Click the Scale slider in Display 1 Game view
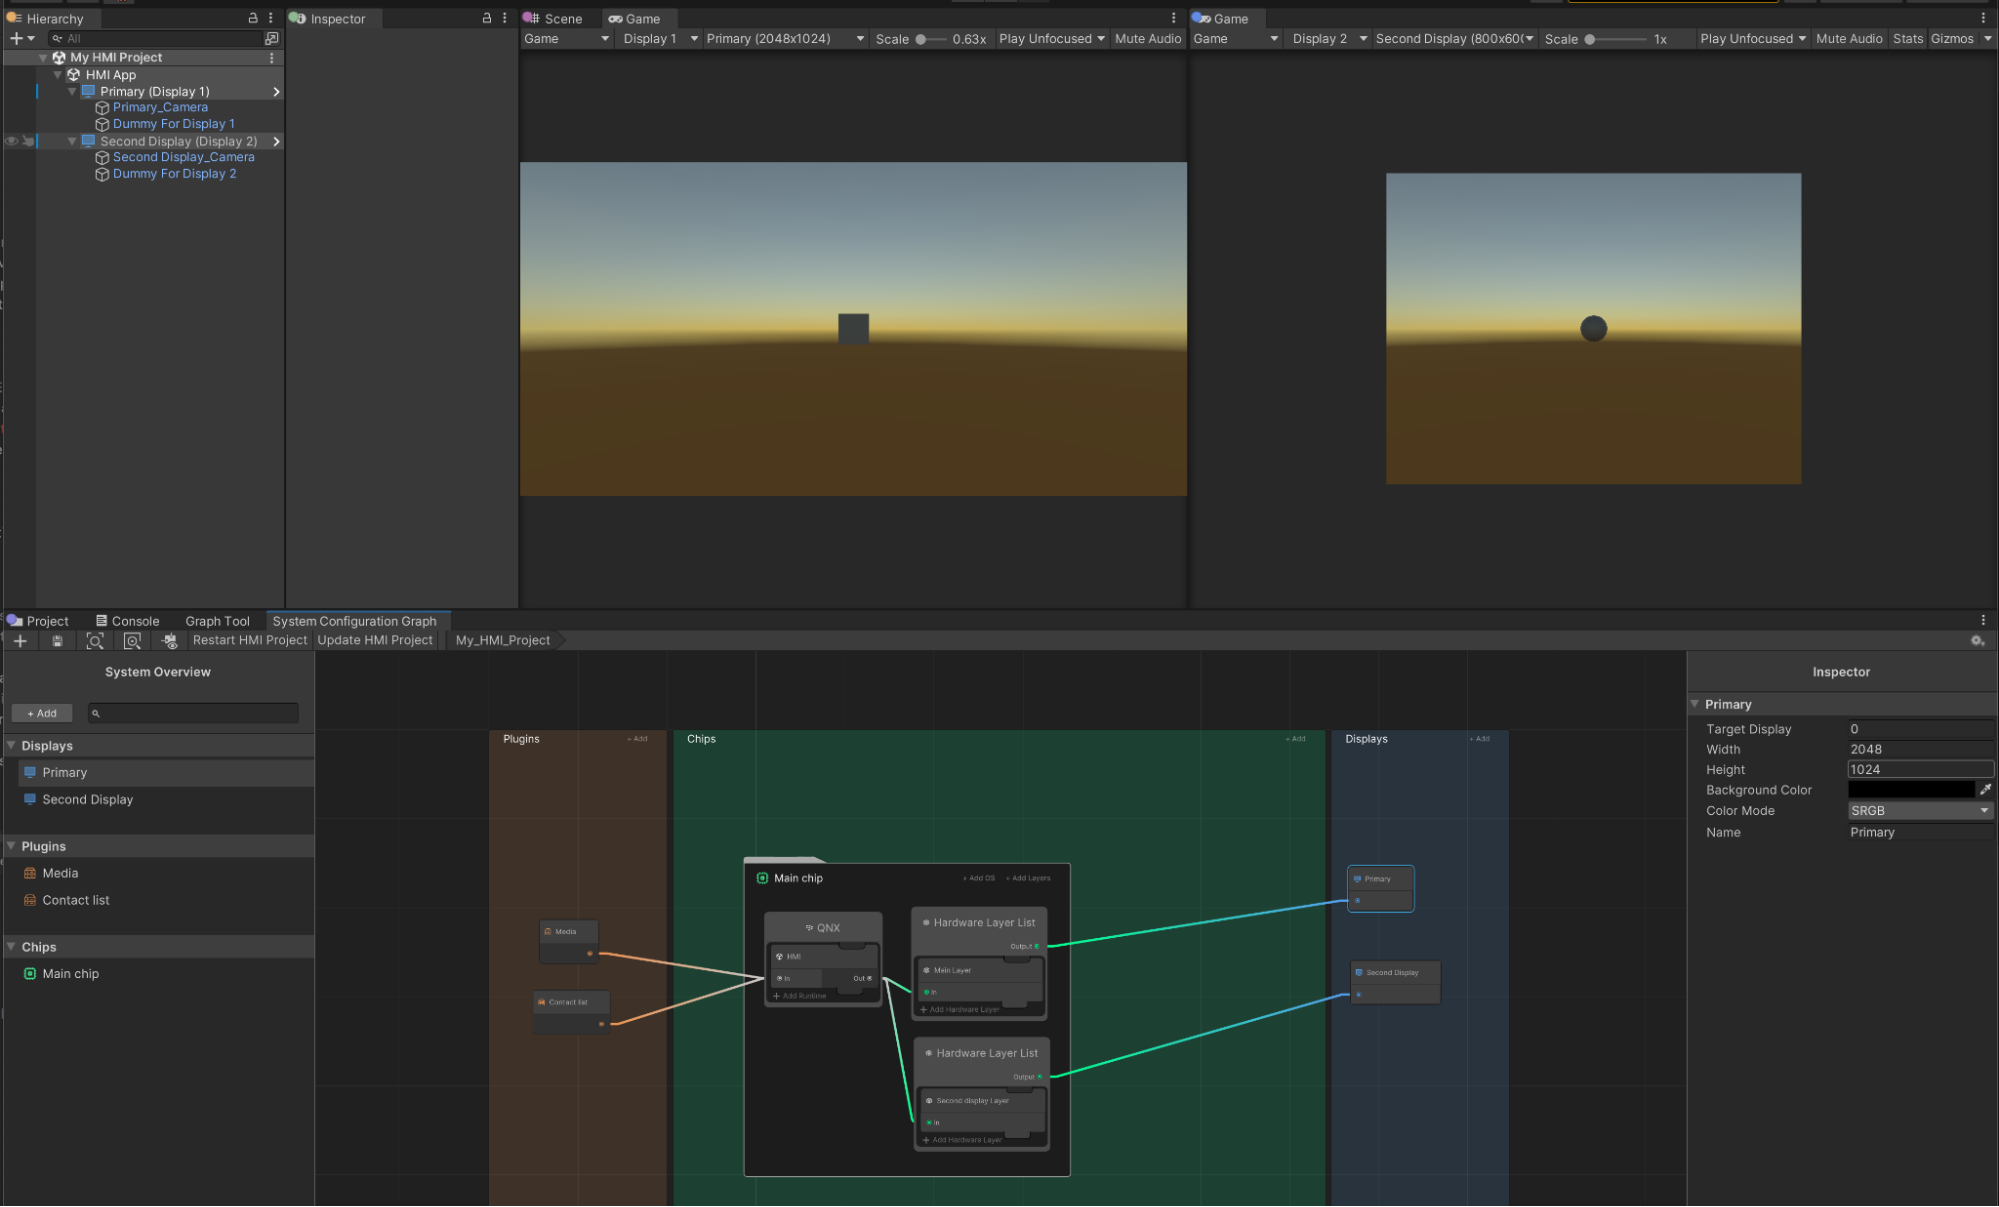This screenshot has width=1999, height=1207. point(930,39)
